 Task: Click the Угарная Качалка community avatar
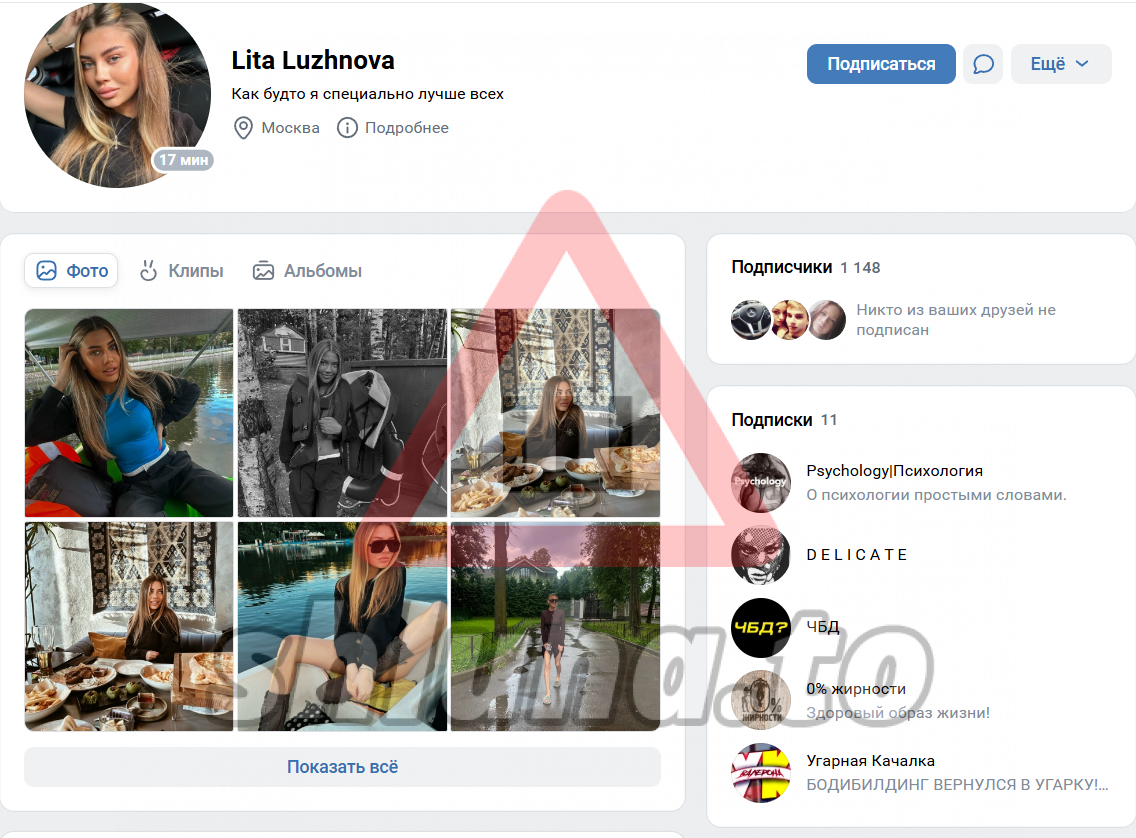tap(760, 773)
